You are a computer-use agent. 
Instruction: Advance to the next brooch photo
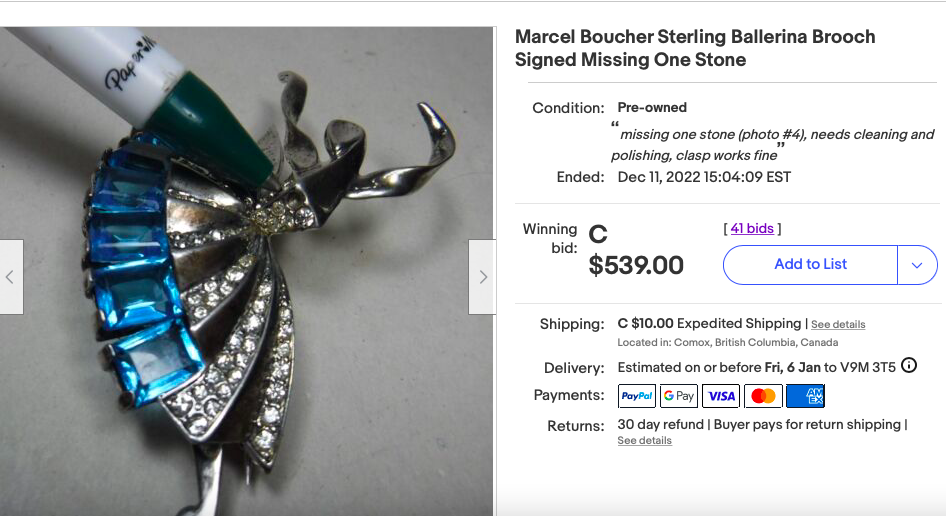[482, 277]
